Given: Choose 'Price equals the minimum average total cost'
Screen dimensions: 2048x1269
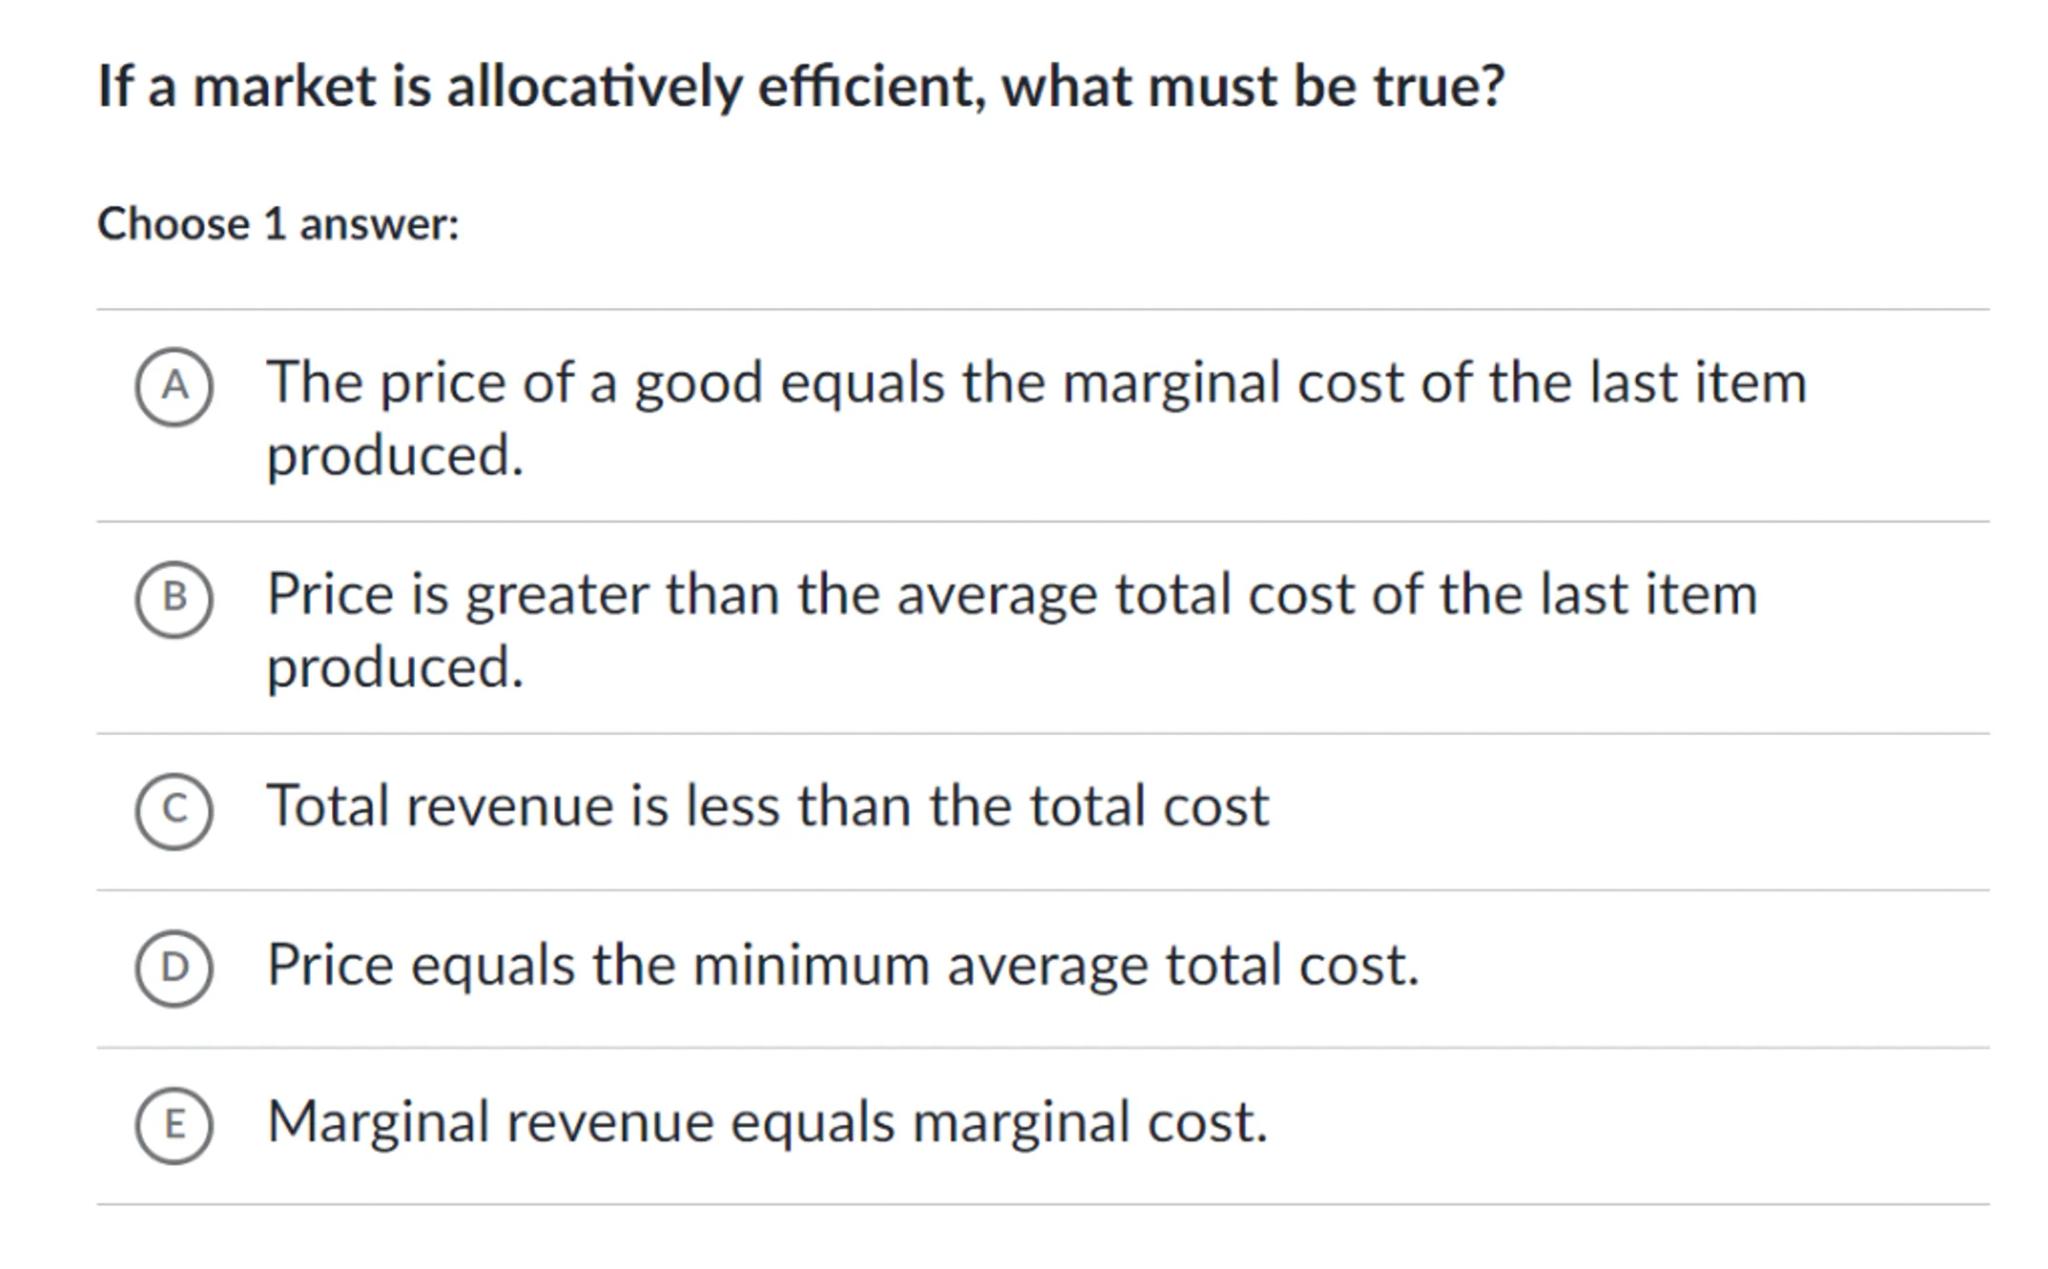Looking at the screenshot, I should pyautogui.click(x=842, y=965).
